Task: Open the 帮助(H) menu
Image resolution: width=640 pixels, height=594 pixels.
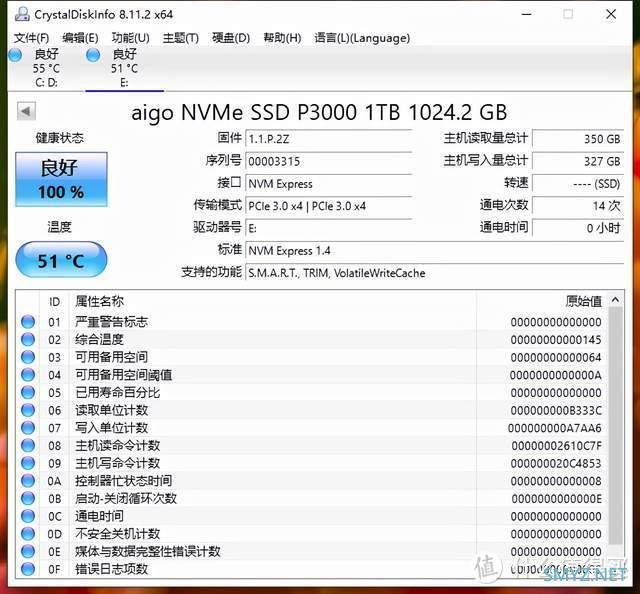Action: (x=282, y=38)
